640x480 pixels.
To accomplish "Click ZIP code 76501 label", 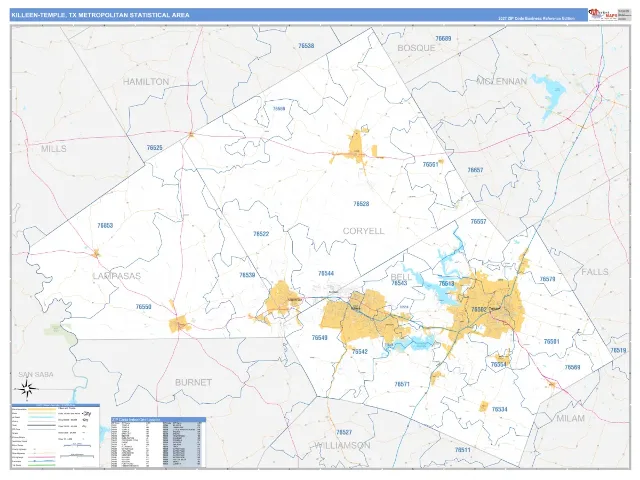I will click(551, 341).
